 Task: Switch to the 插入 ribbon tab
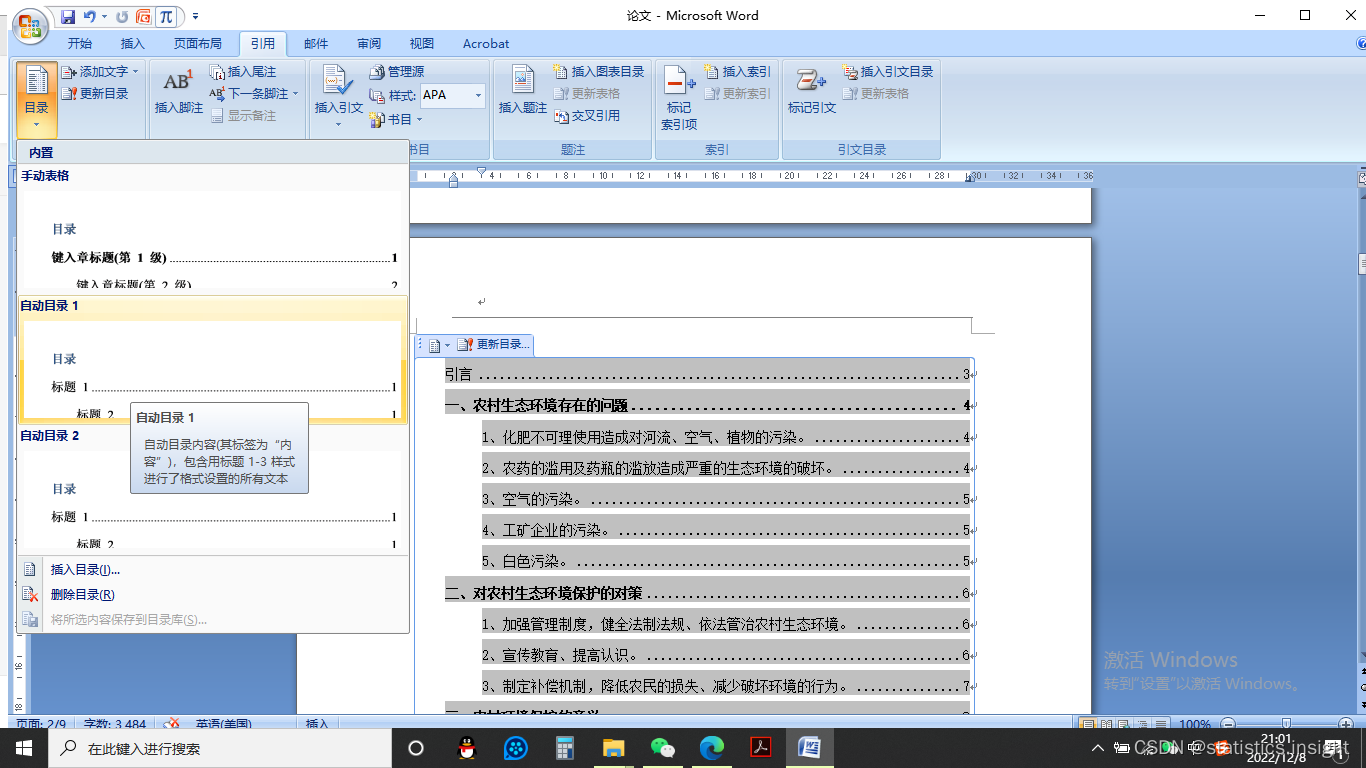[x=133, y=44]
